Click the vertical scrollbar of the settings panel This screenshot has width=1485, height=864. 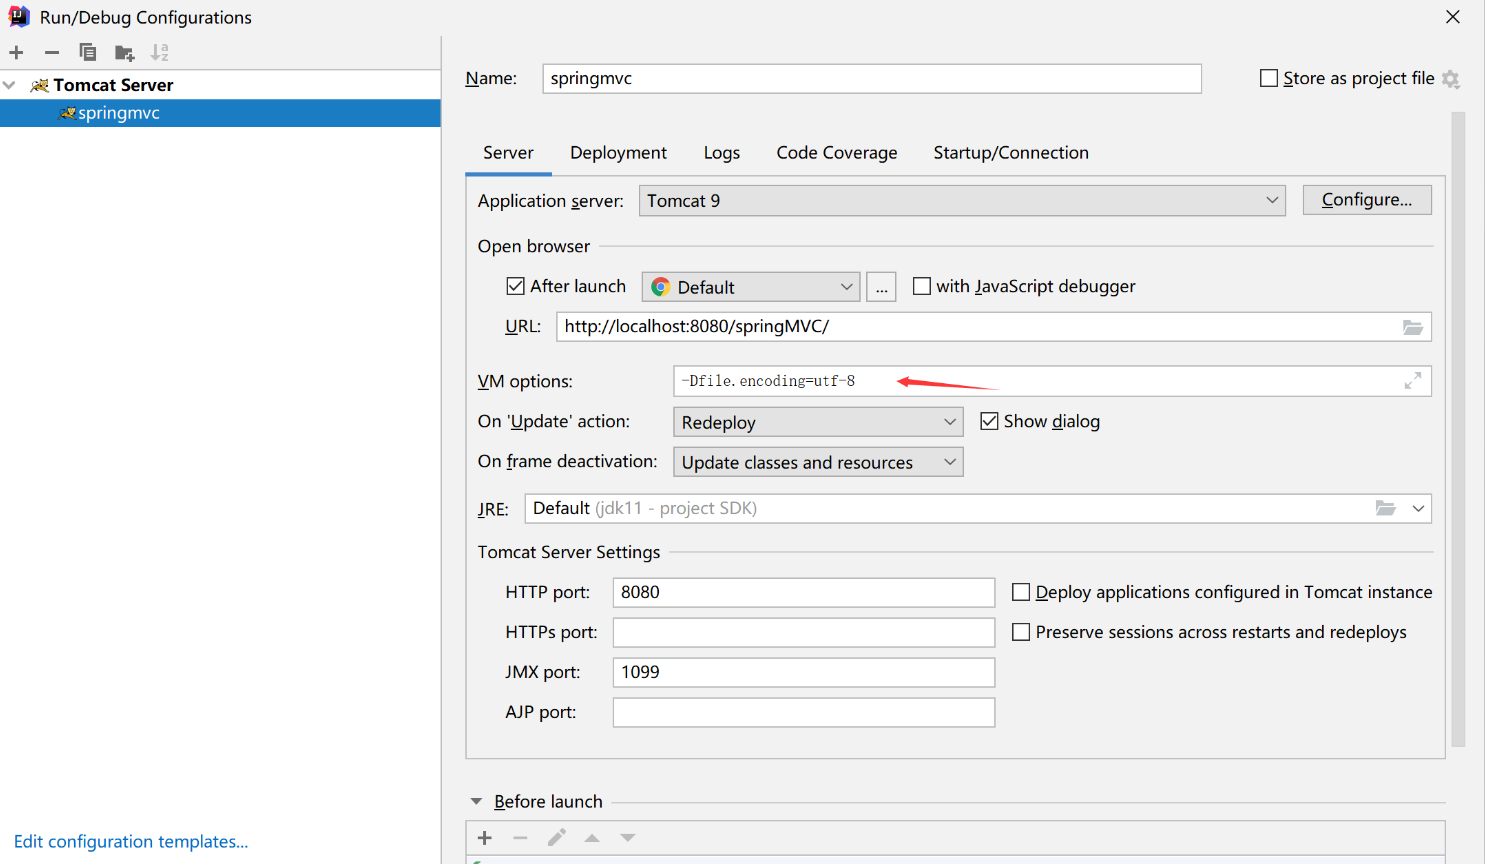pyautogui.click(x=1458, y=430)
